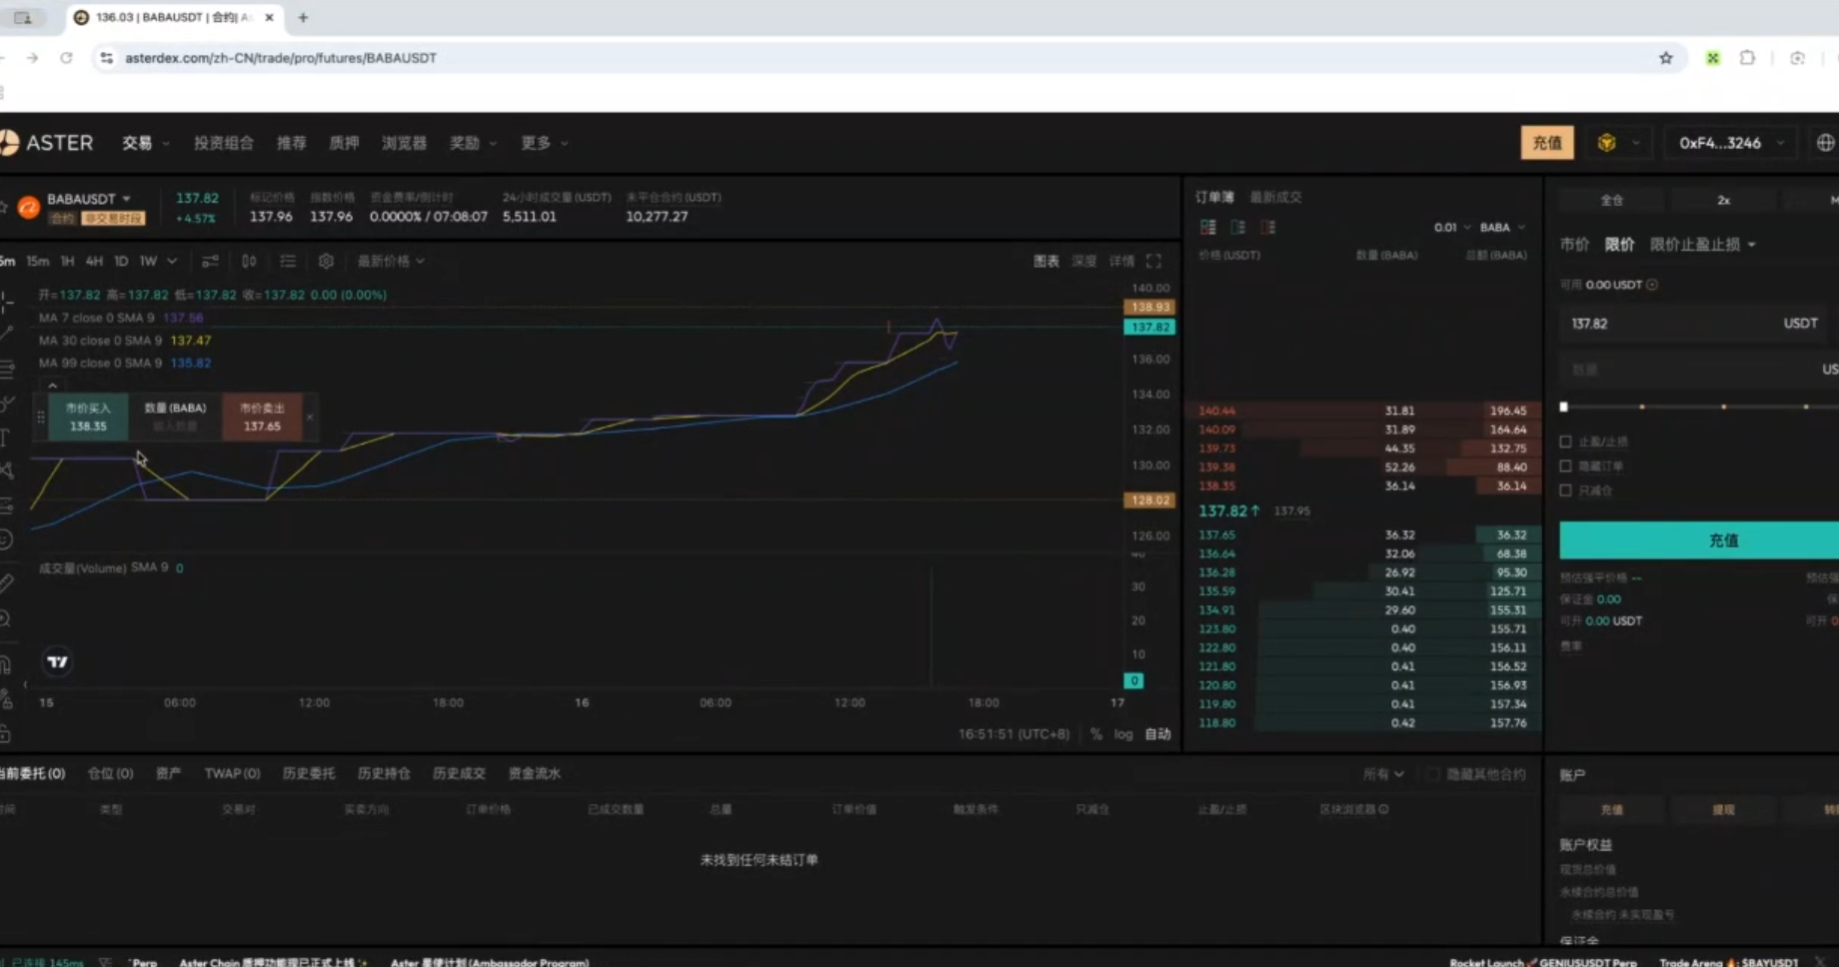Viewport: 1839px width, 967px height.
Task: Open the 仓位(0) tab in bottom panel
Action: point(110,772)
